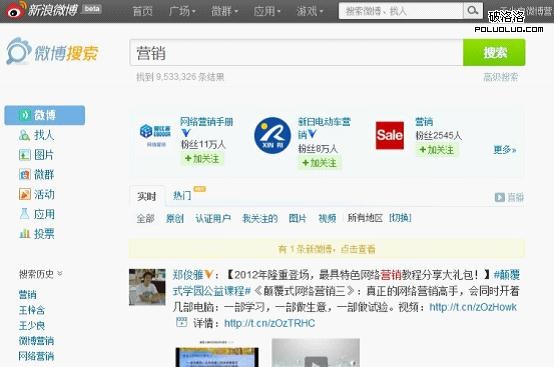Viewport: 554px width, 367px height.
Task: Click the main search field containing 营销
Action: click(296, 53)
